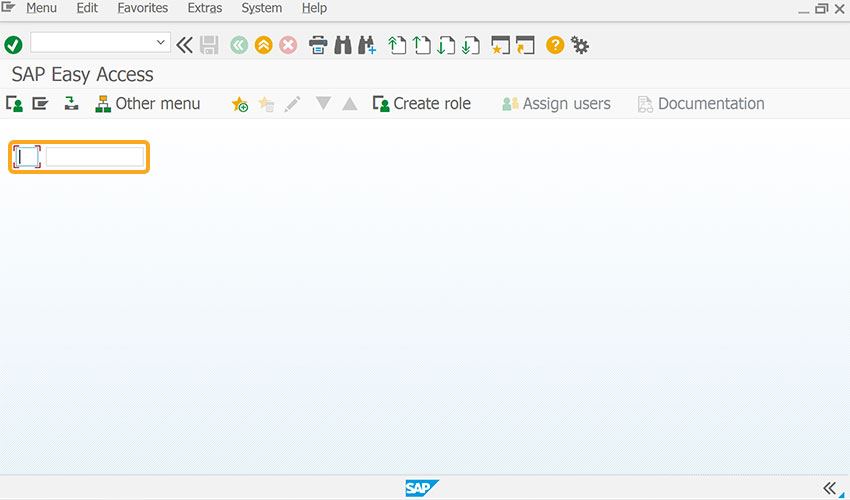Click the orange Exit up-arrow icon
This screenshot has width=850, height=500.
pyautogui.click(x=264, y=45)
